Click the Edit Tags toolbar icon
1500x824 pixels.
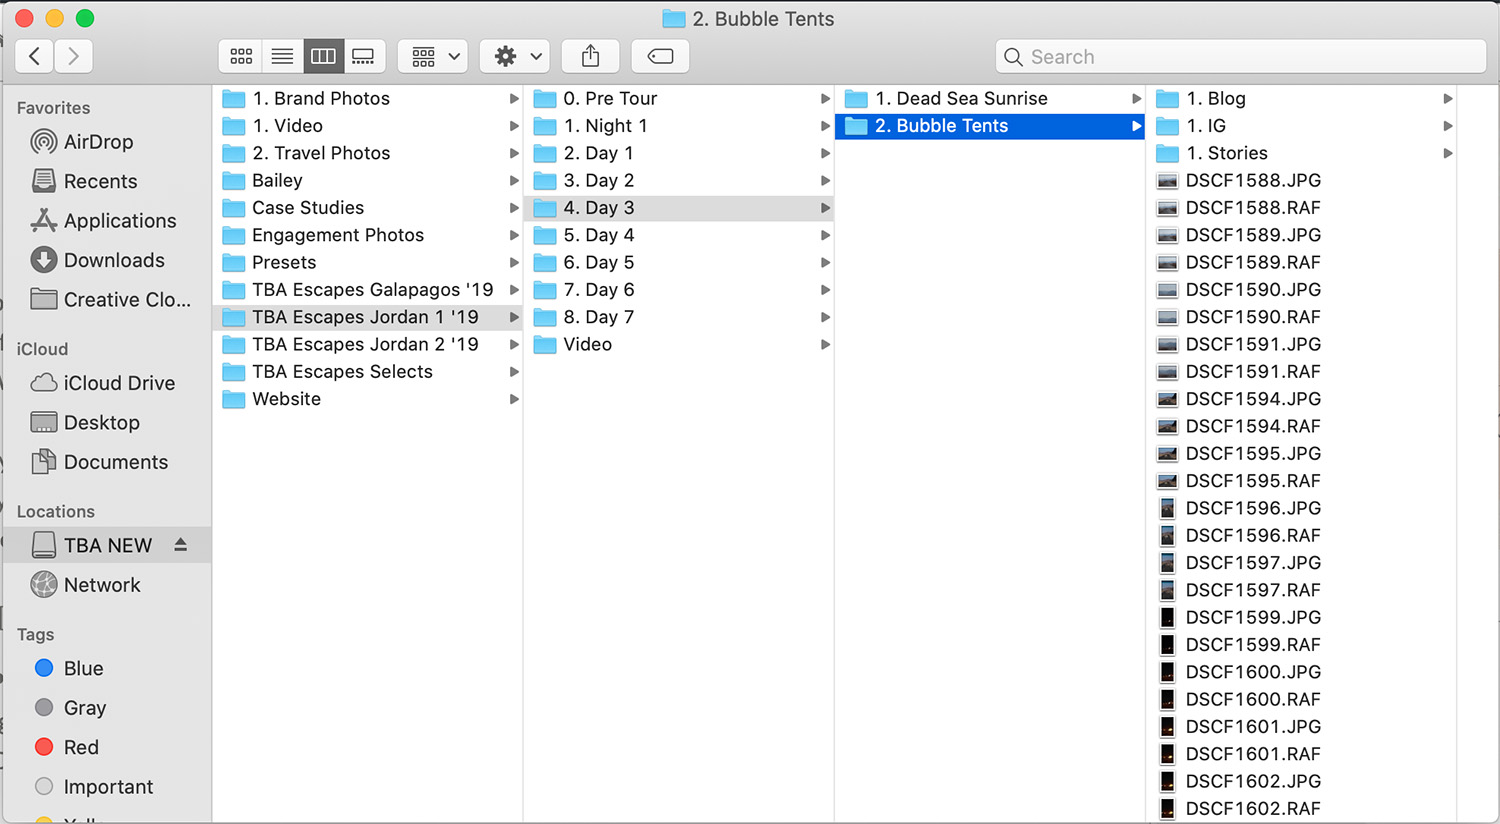coord(660,57)
